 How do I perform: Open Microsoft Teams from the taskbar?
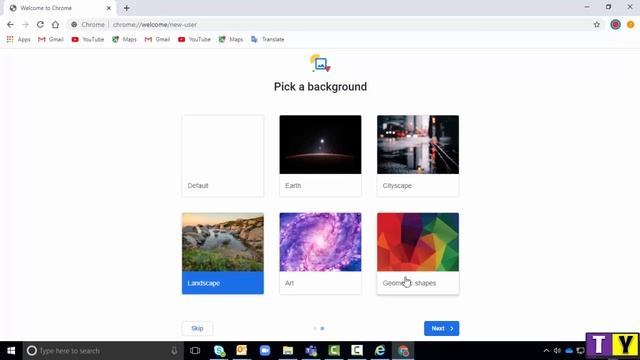tap(311, 351)
